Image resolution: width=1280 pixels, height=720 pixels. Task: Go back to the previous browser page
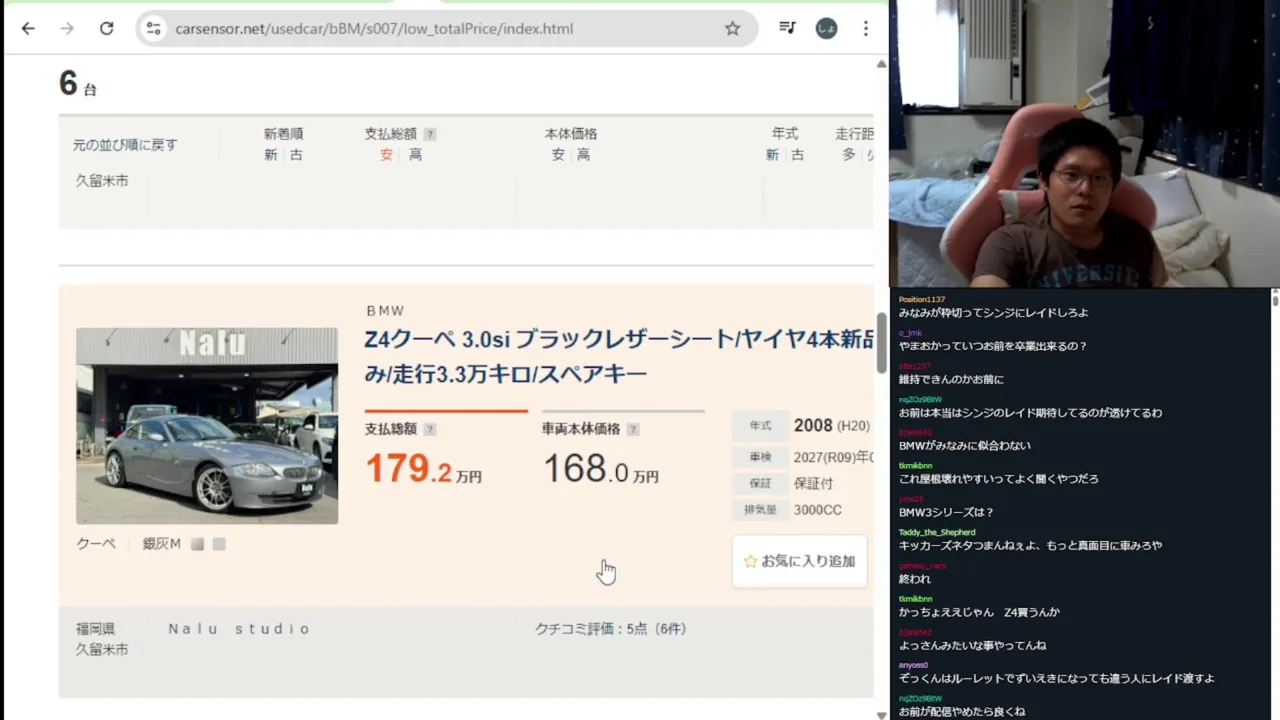point(28,28)
